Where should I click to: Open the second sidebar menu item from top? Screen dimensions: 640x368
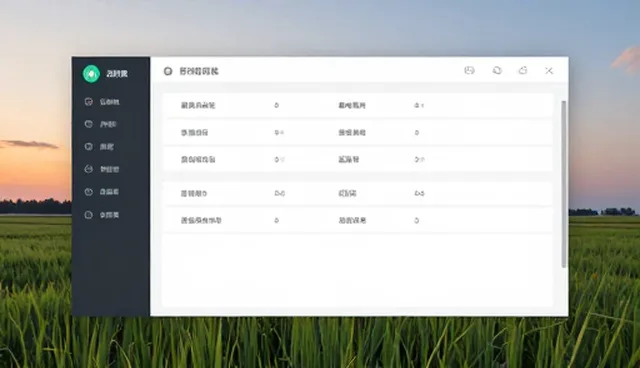tap(100, 124)
